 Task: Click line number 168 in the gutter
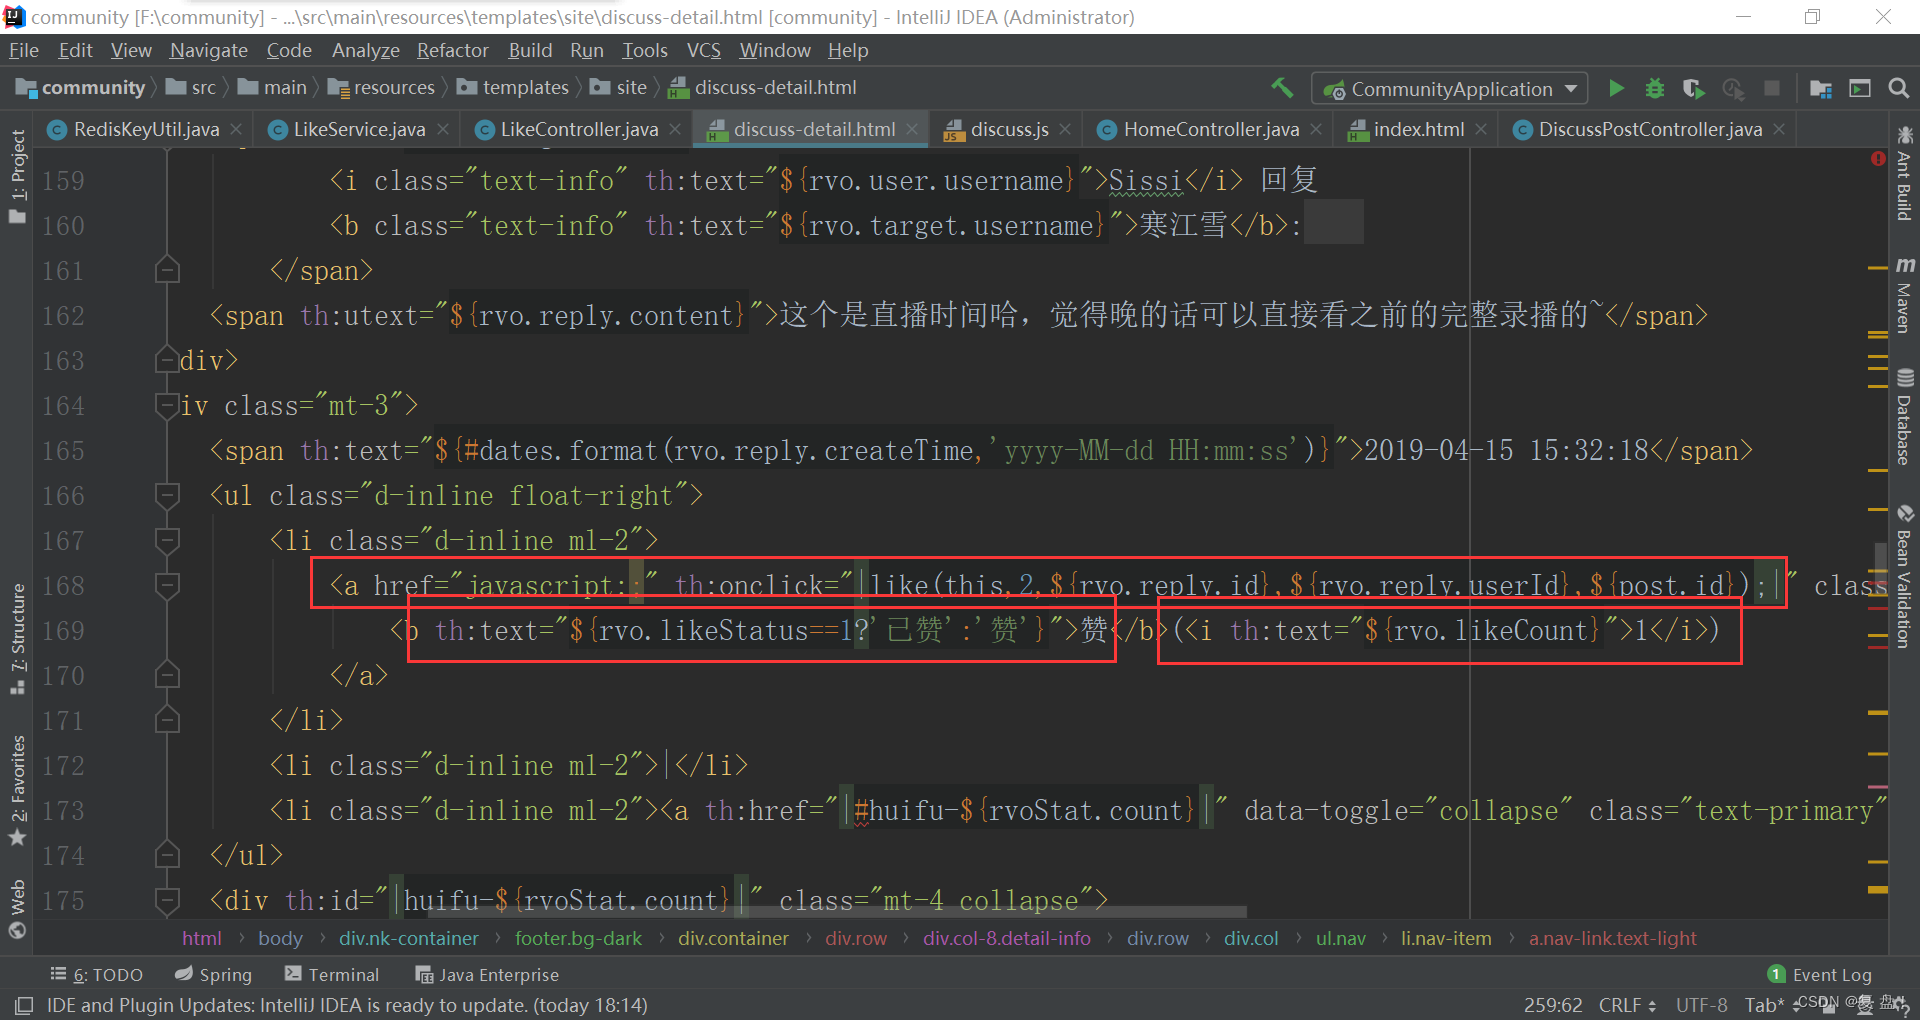pyautogui.click(x=64, y=586)
